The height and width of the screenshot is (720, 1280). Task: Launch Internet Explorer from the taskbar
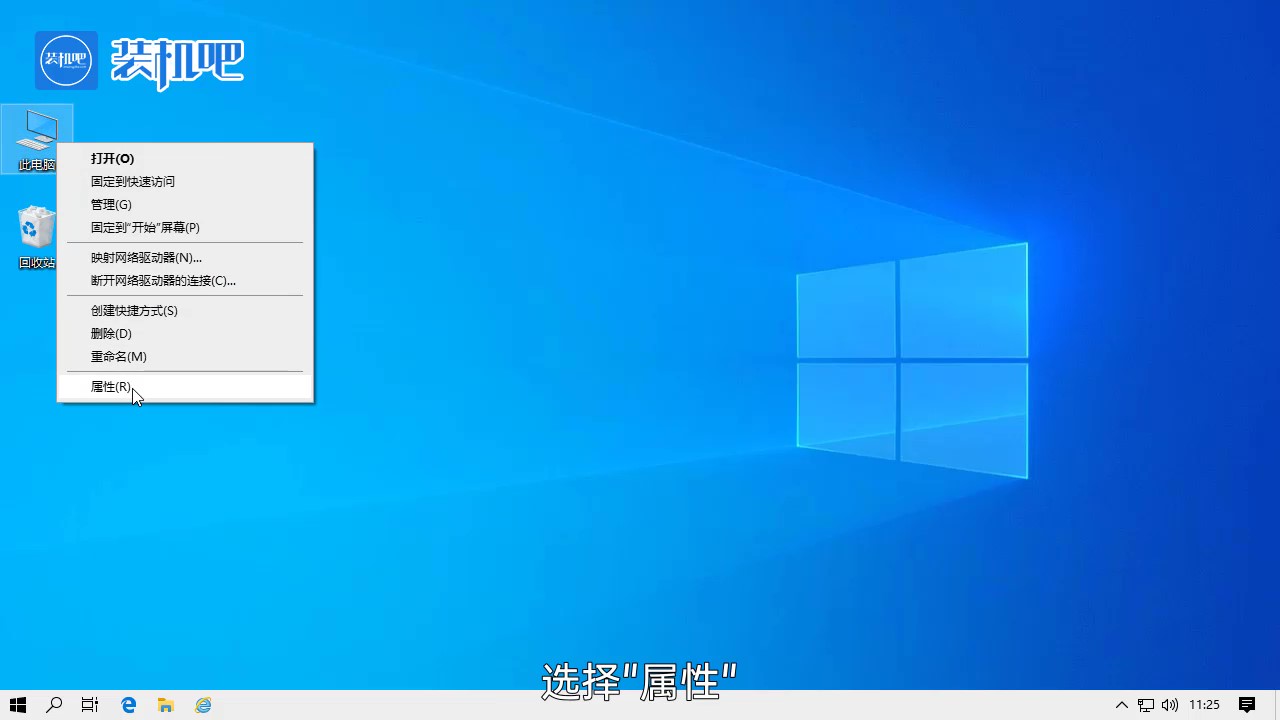point(202,705)
